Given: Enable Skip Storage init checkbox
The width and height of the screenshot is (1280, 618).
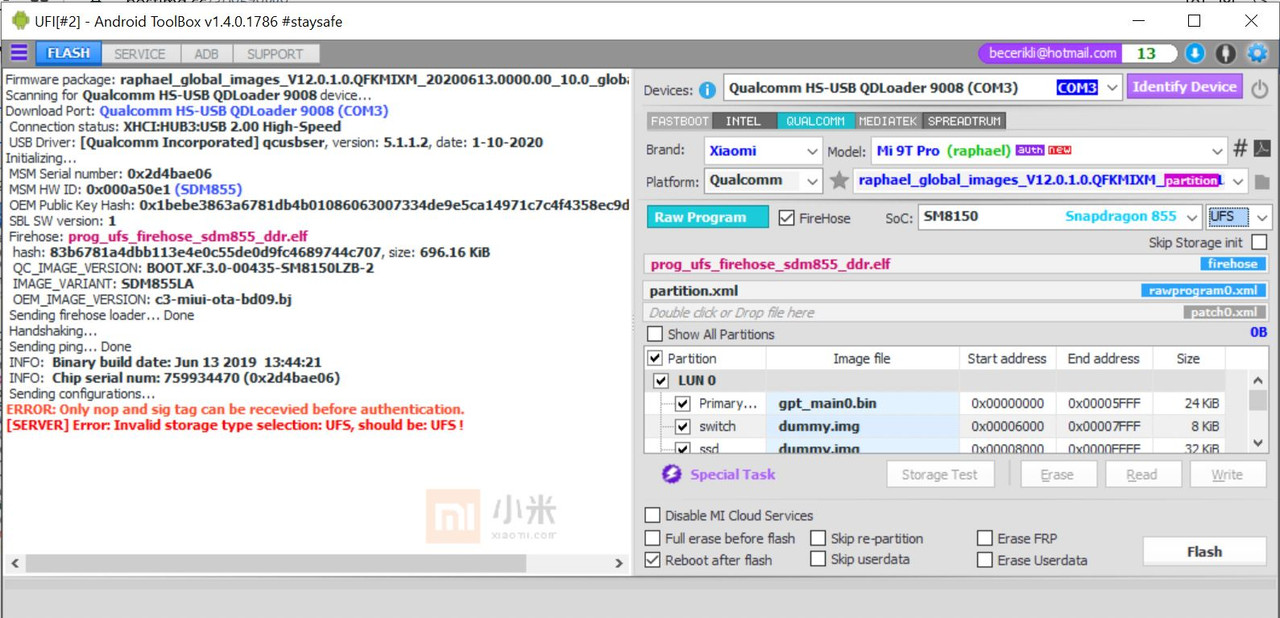Looking at the screenshot, I should click(1259, 242).
